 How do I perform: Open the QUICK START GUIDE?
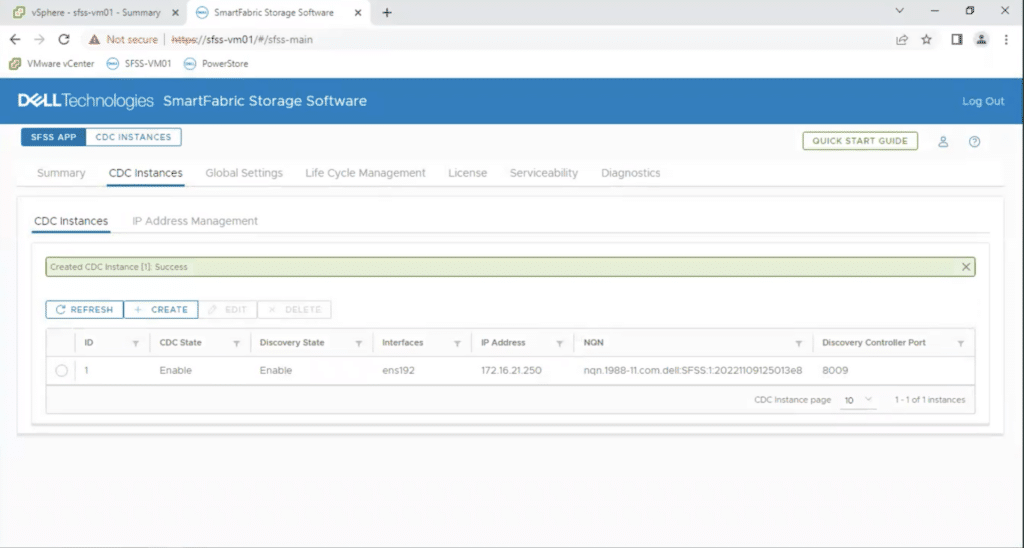coord(860,140)
